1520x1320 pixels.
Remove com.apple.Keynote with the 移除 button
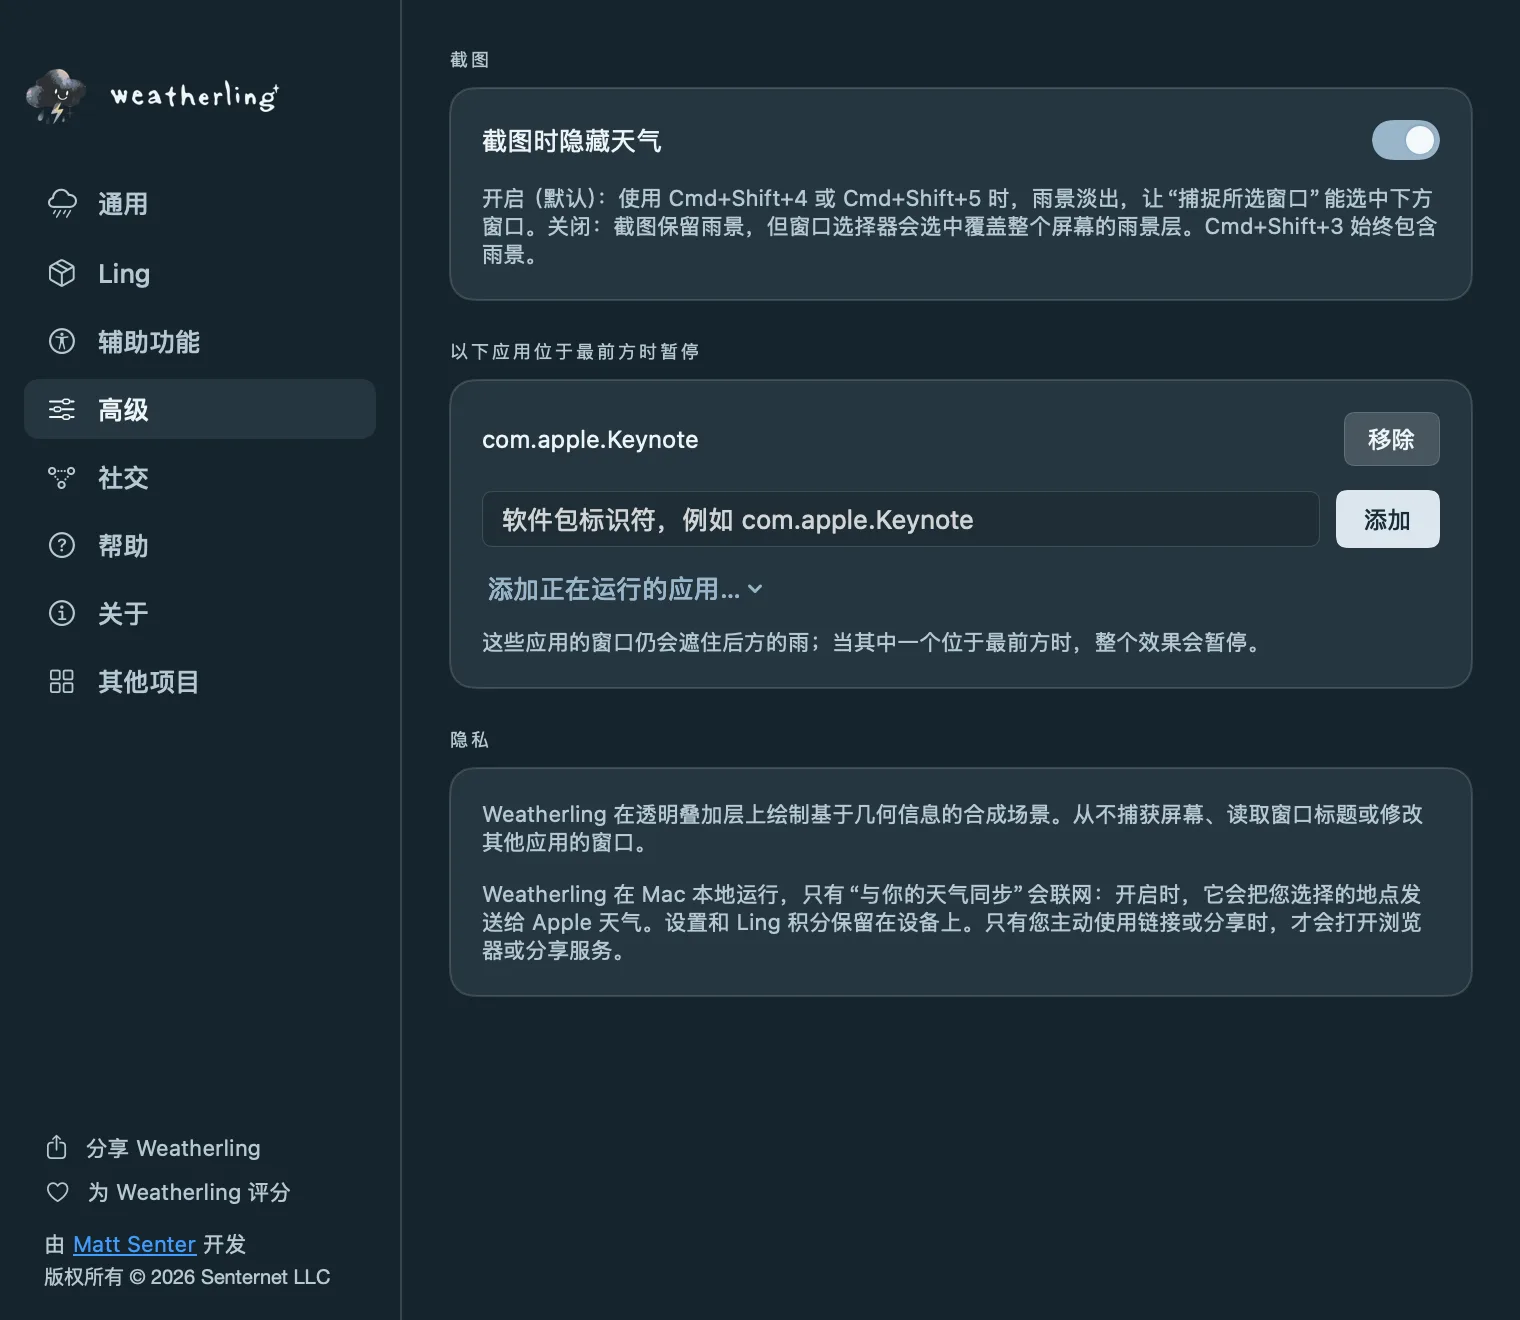[x=1391, y=439]
